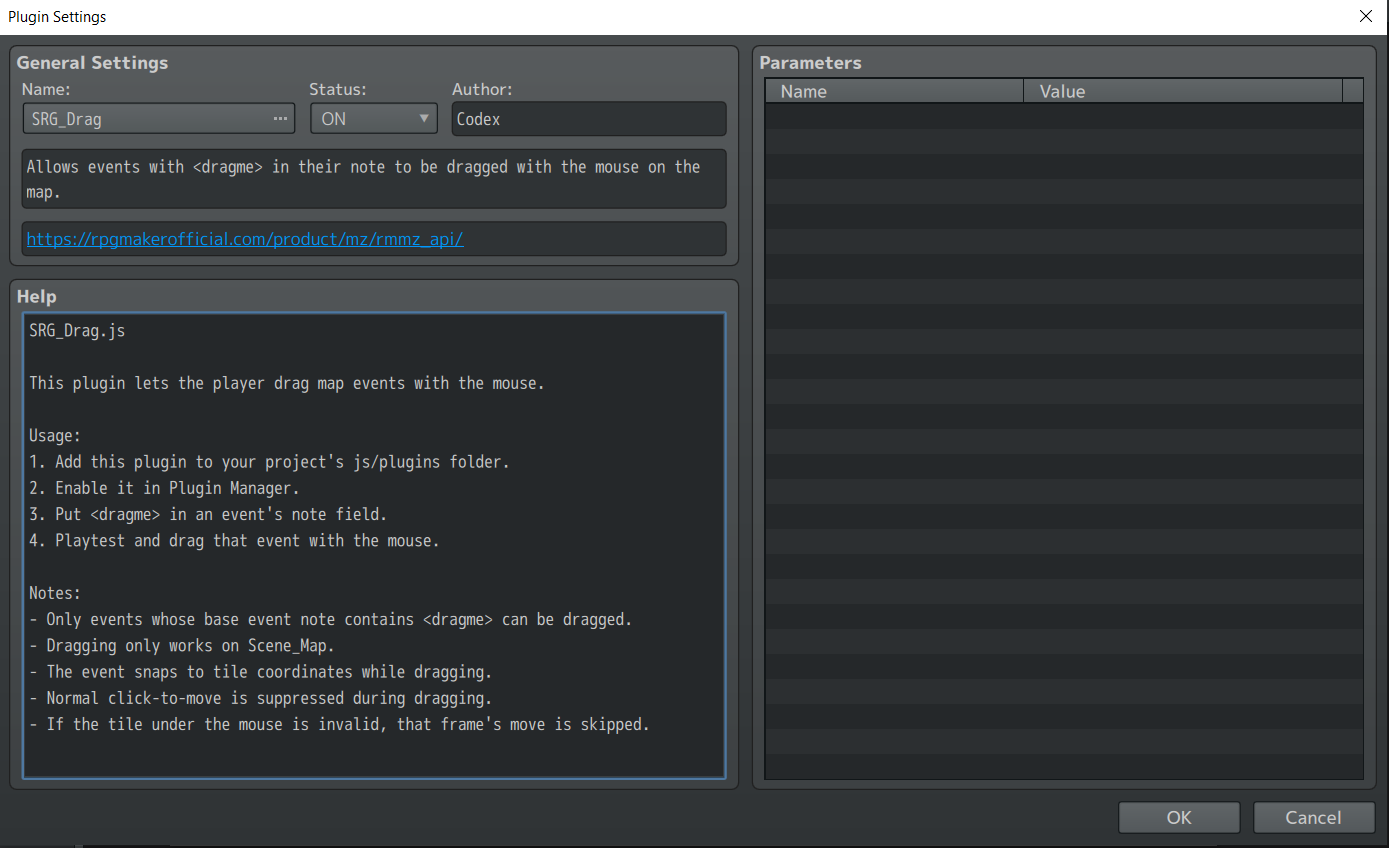Click the 'Enable it in Plugin Manager' line
Image resolution: width=1389 pixels, height=848 pixels.
pos(164,488)
